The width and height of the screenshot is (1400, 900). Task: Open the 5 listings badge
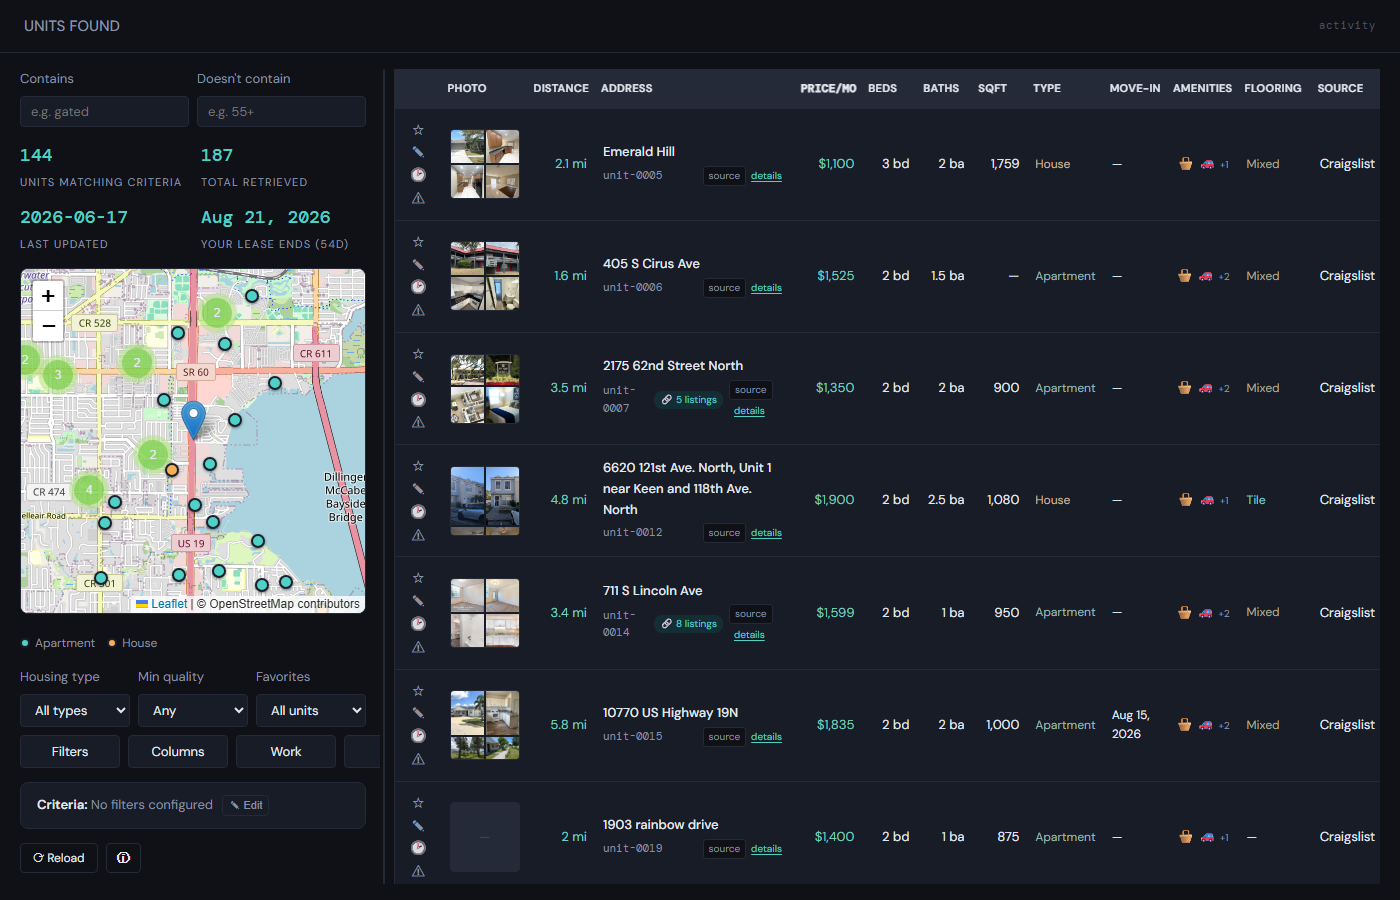pos(689,400)
